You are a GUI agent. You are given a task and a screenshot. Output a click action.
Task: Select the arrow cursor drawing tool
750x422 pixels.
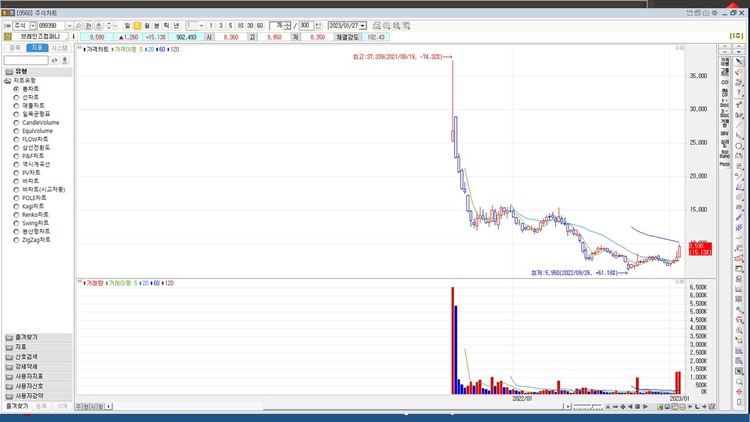739,61
